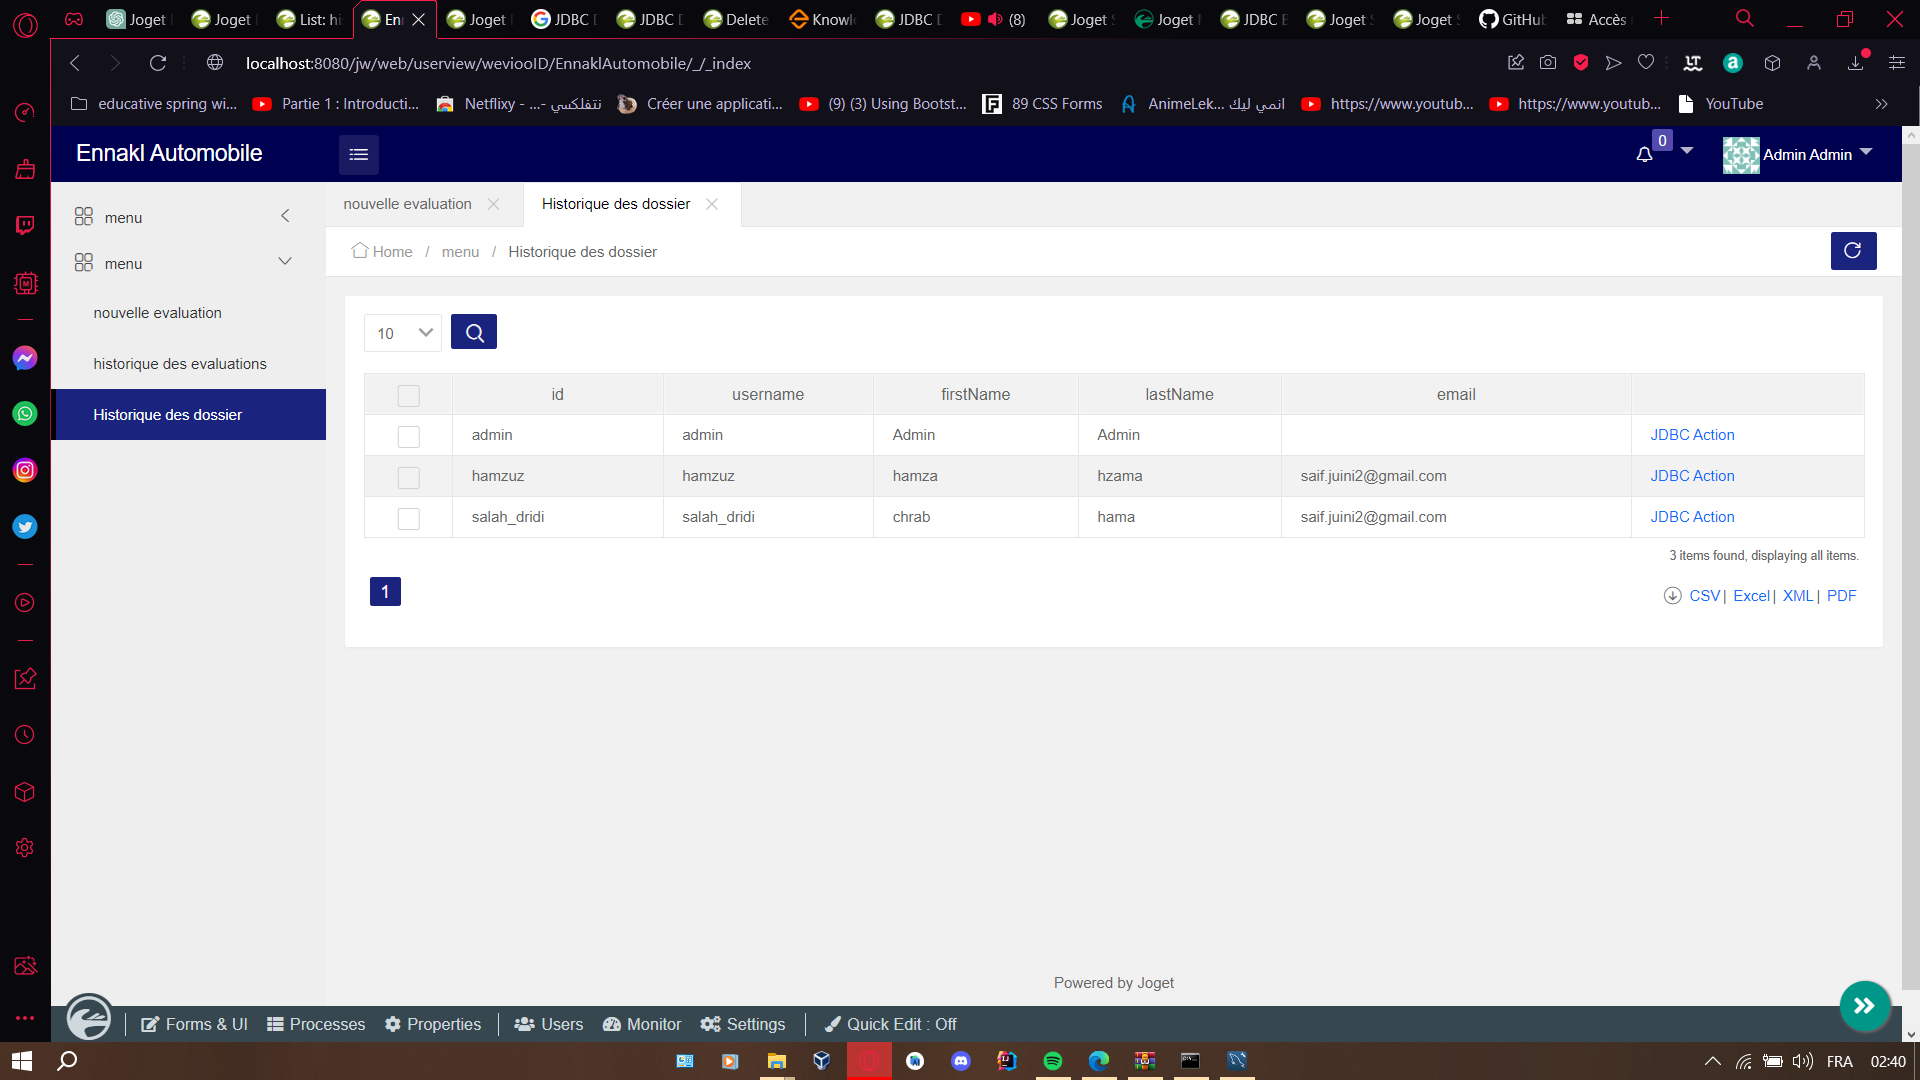Click the Joget logo in admin bar
This screenshot has height=1080, width=1920.
point(89,1018)
